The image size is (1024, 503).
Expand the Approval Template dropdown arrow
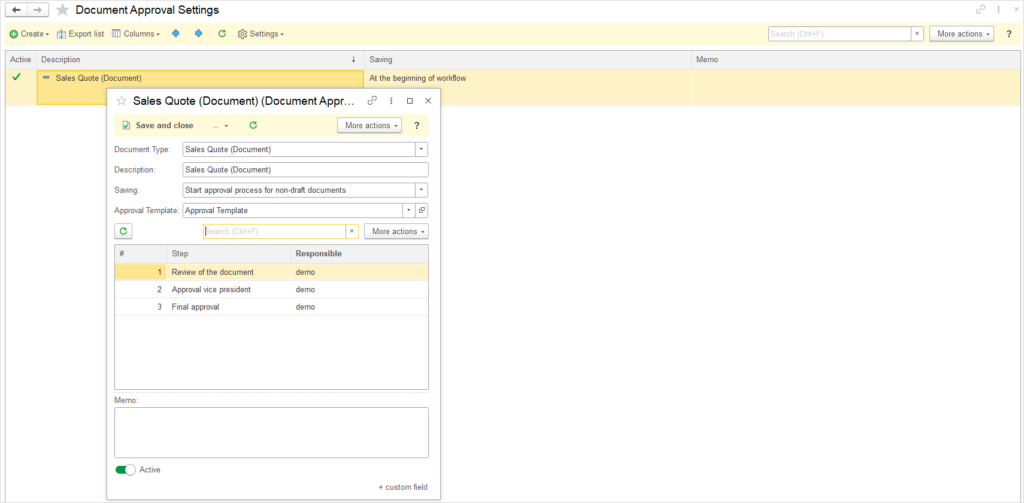click(408, 211)
